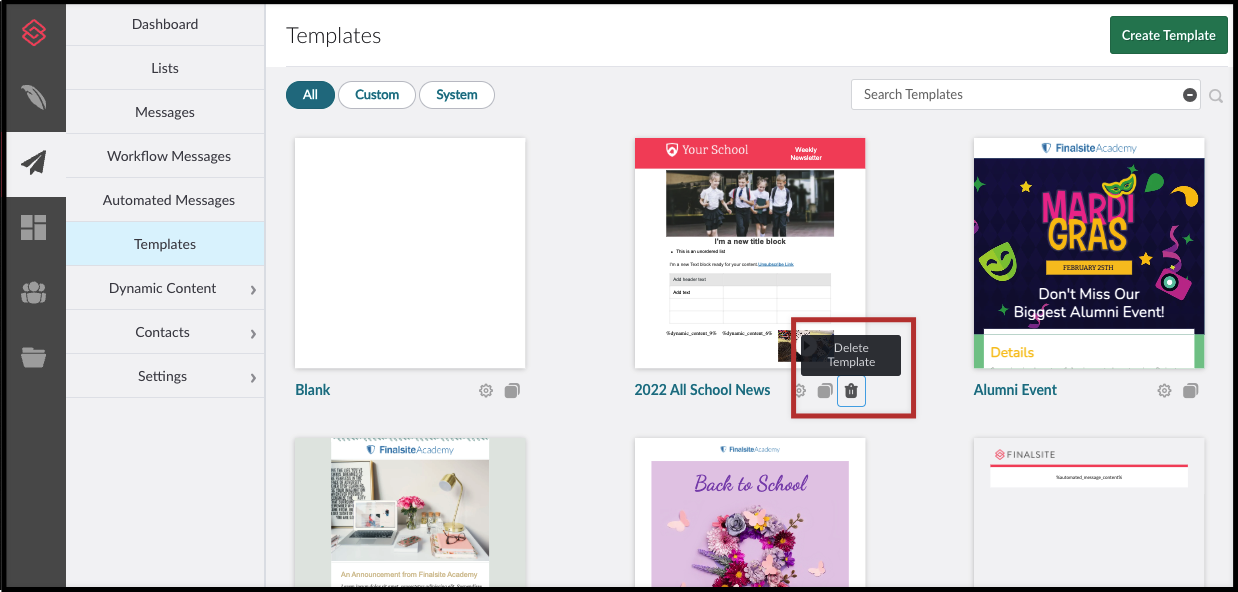1238x592 pixels.
Task: Show All templates filter
Action: point(310,95)
